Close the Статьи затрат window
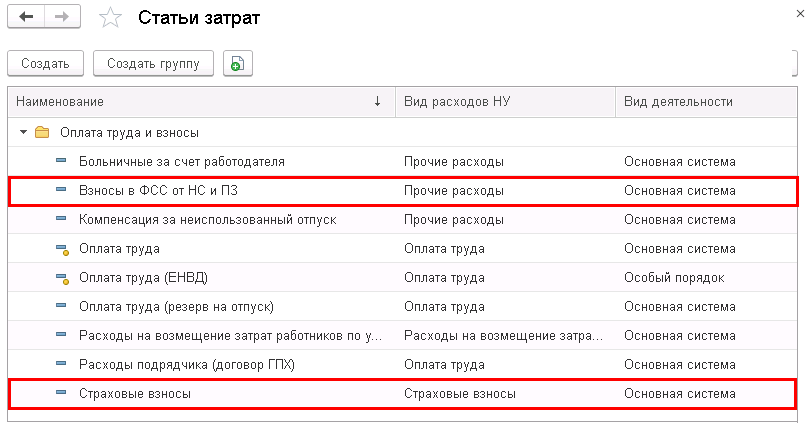 click(x=801, y=14)
